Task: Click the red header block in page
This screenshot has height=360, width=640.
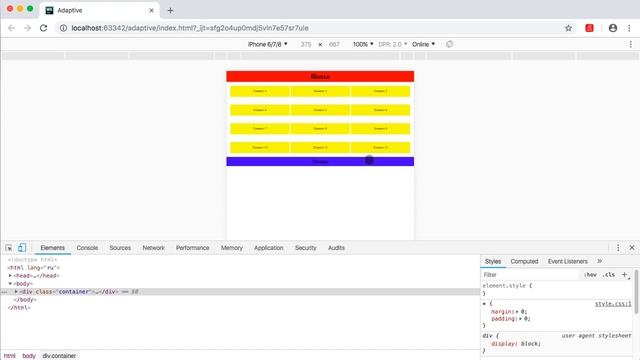Action: pos(320,76)
